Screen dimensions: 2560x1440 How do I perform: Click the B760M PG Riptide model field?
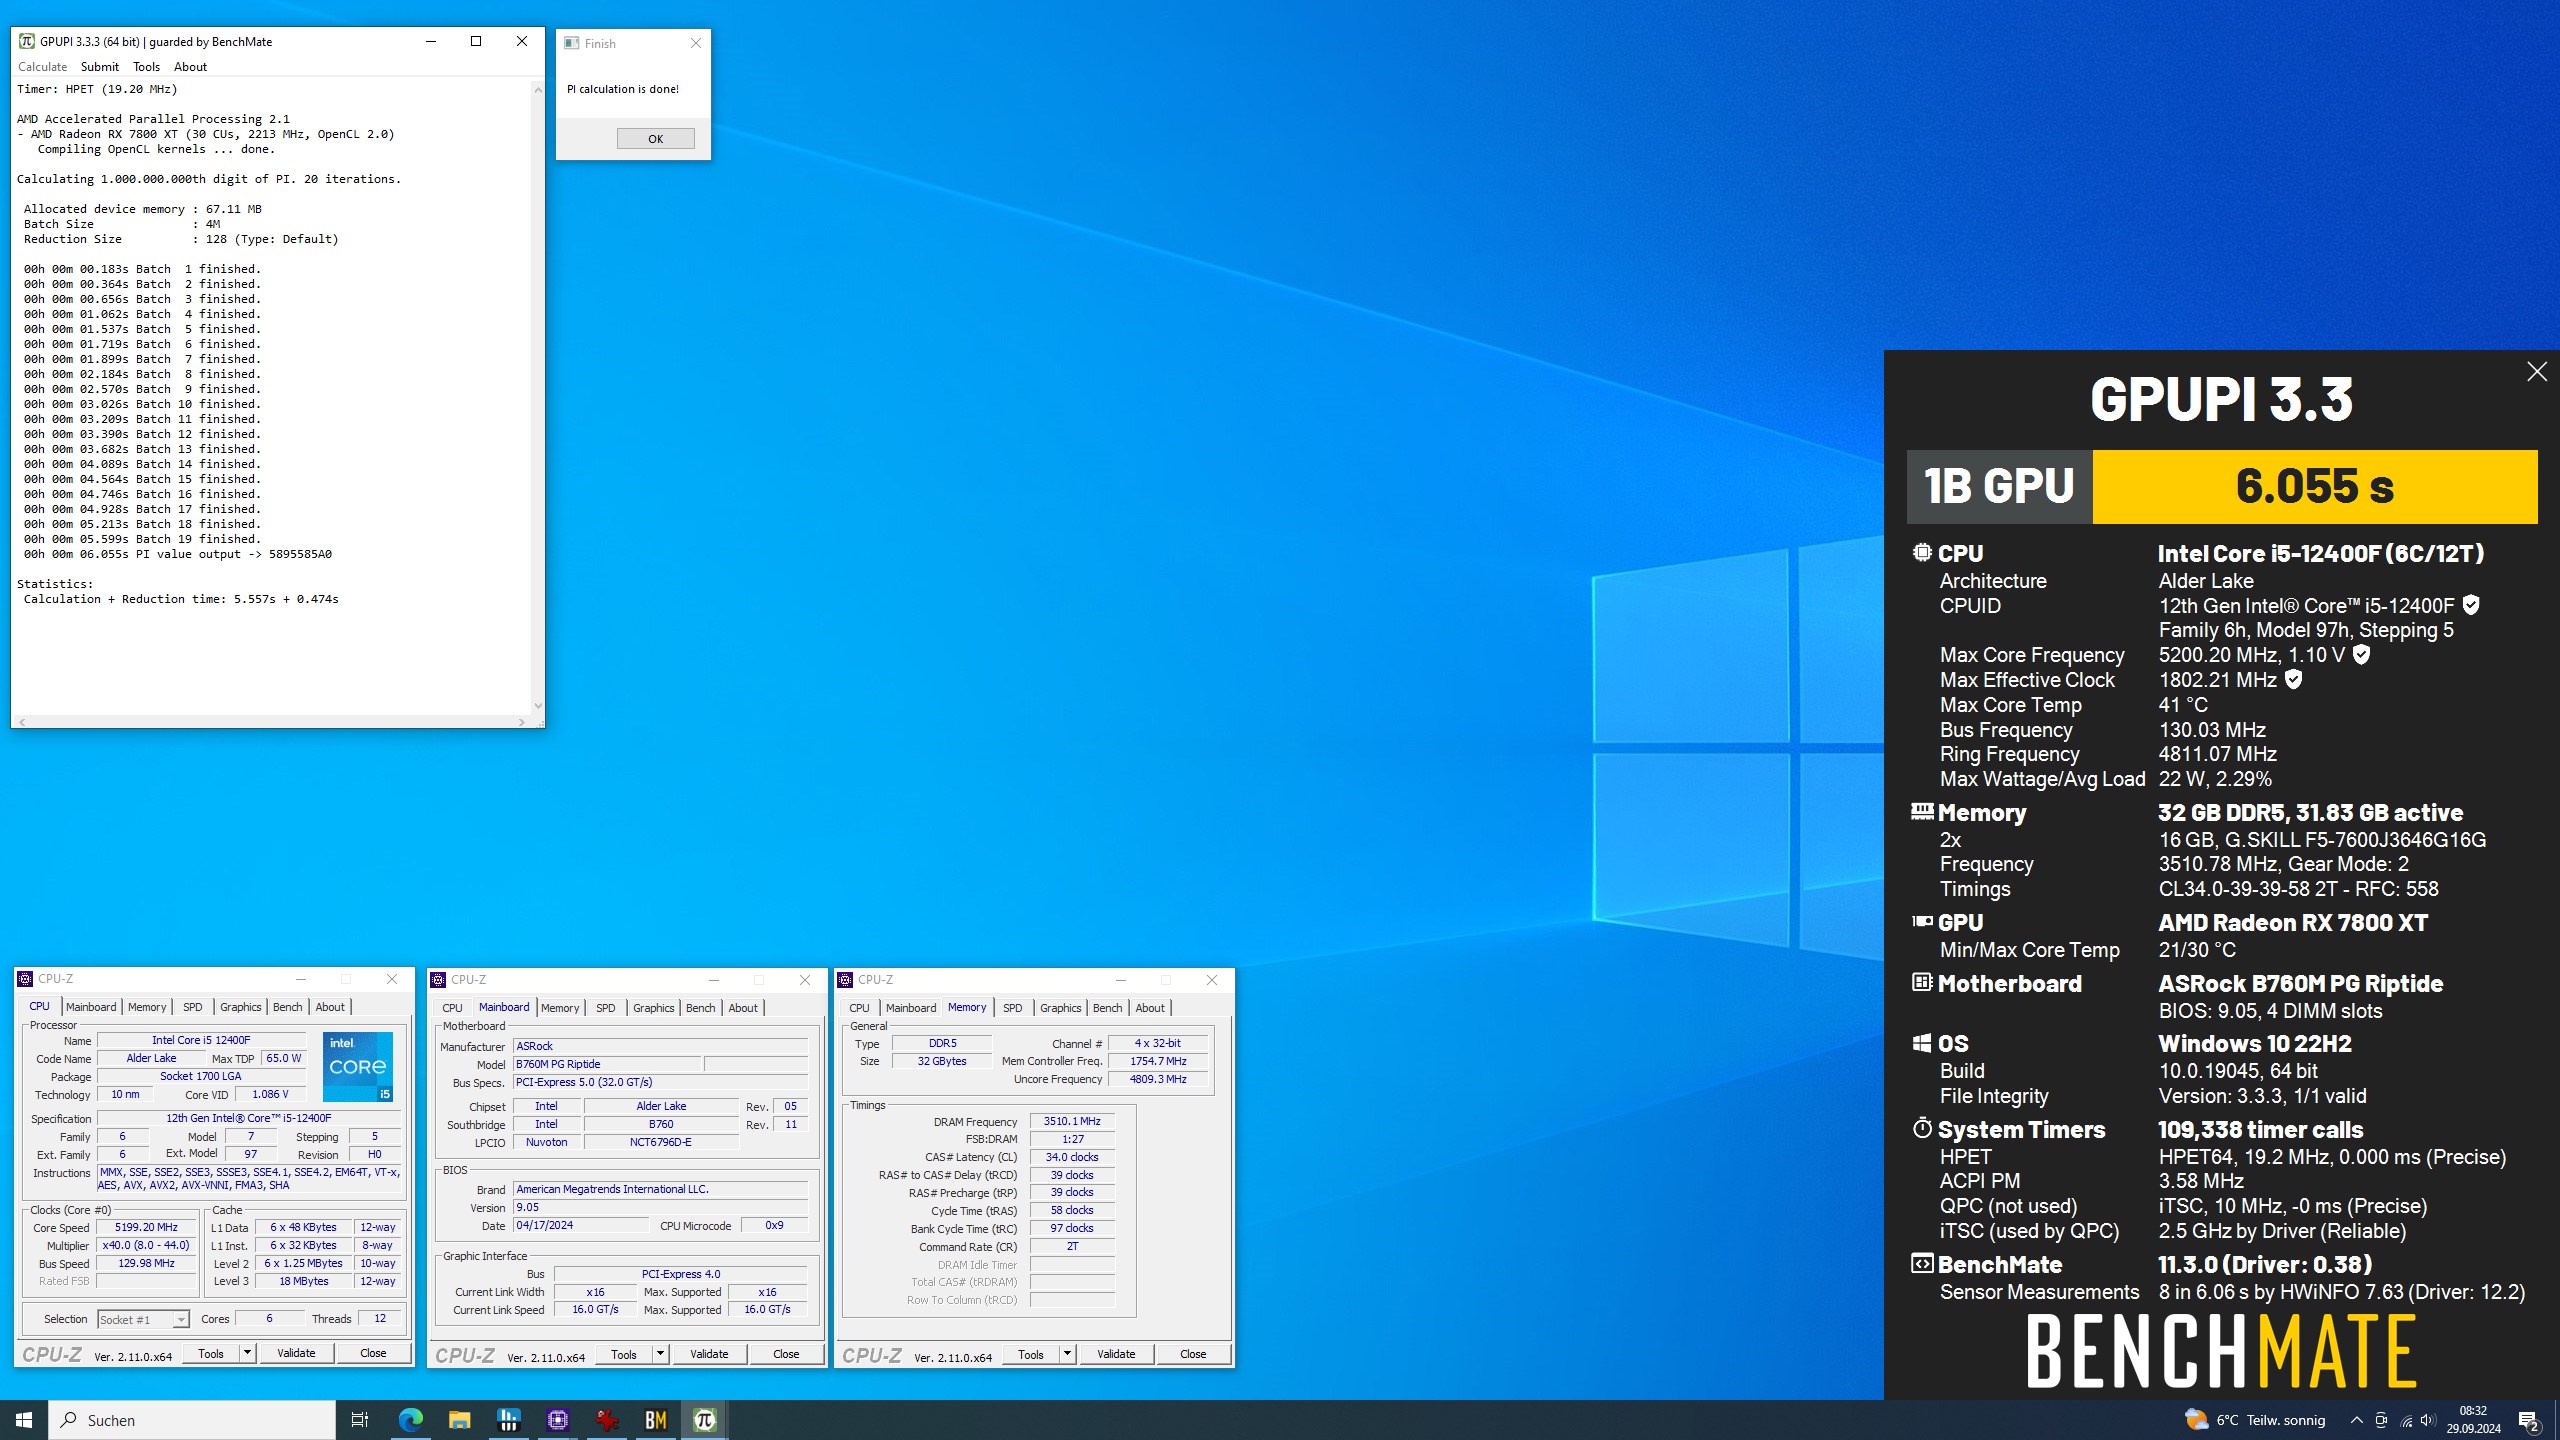pos(608,1064)
